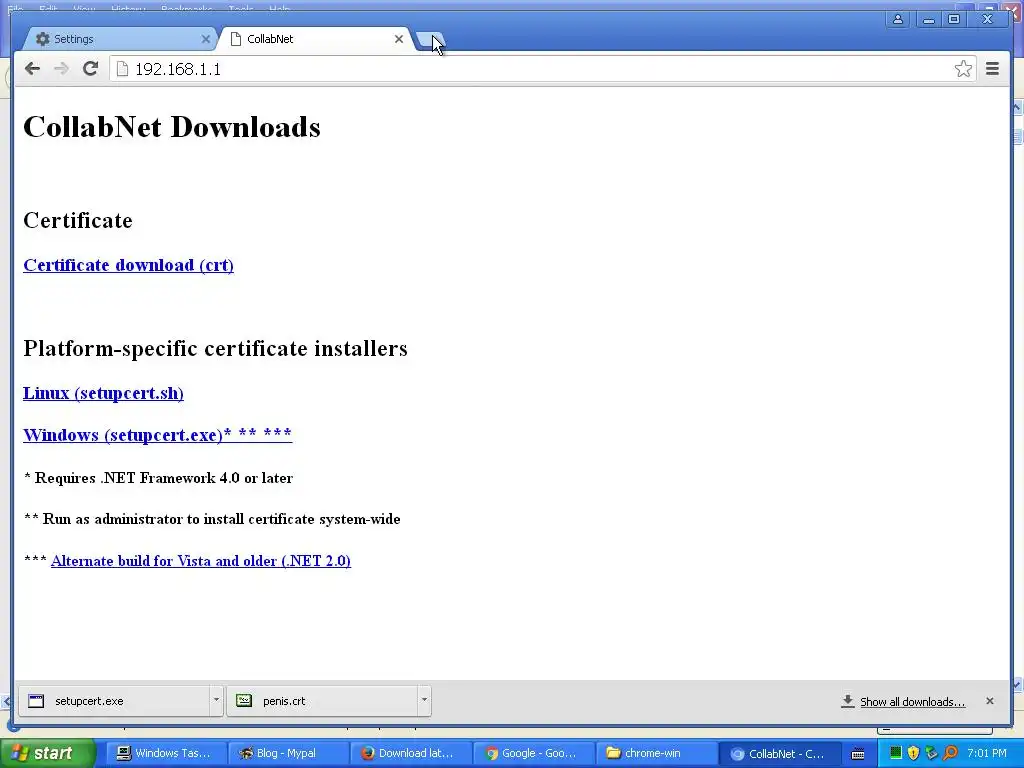Open the setupcert.exe downloaded file
This screenshot has height=768, width=1024.
[114, 701]
